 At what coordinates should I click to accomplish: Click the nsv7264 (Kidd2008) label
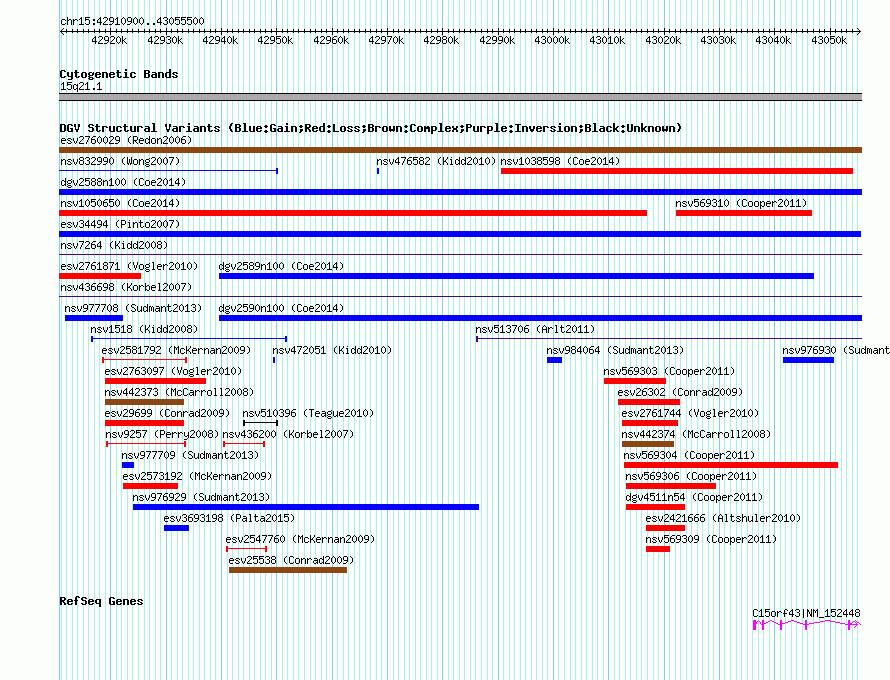coord(114,245)
